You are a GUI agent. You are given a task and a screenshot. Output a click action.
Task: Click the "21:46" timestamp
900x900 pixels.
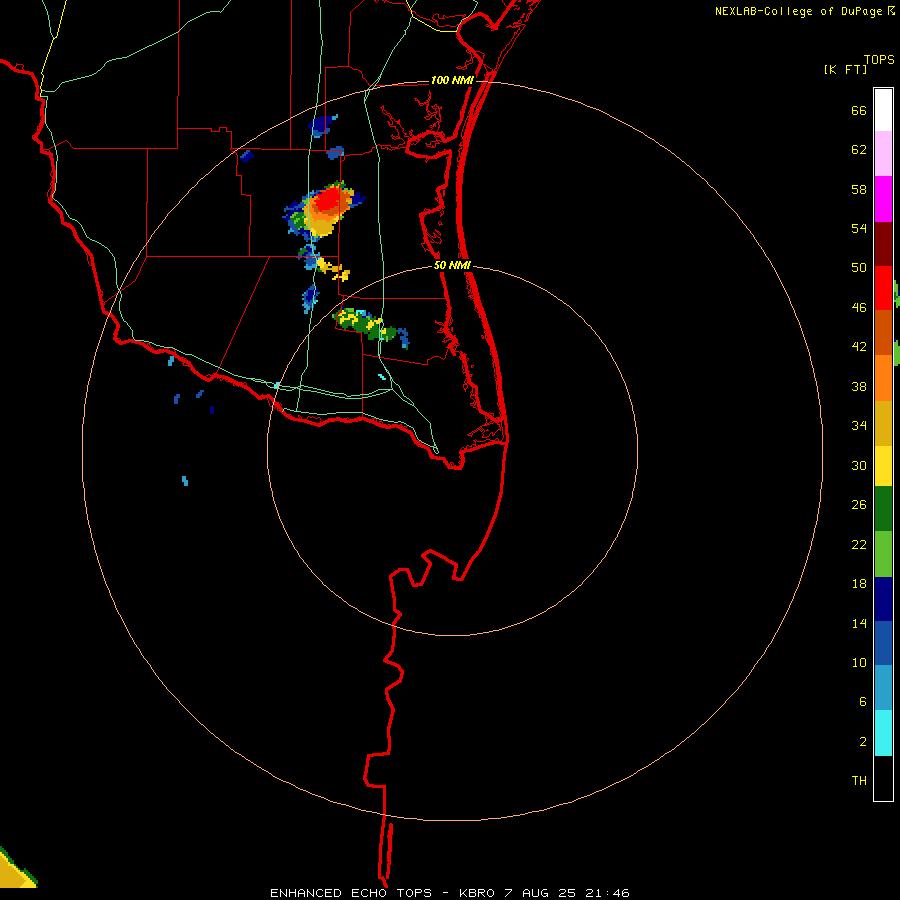607,893
